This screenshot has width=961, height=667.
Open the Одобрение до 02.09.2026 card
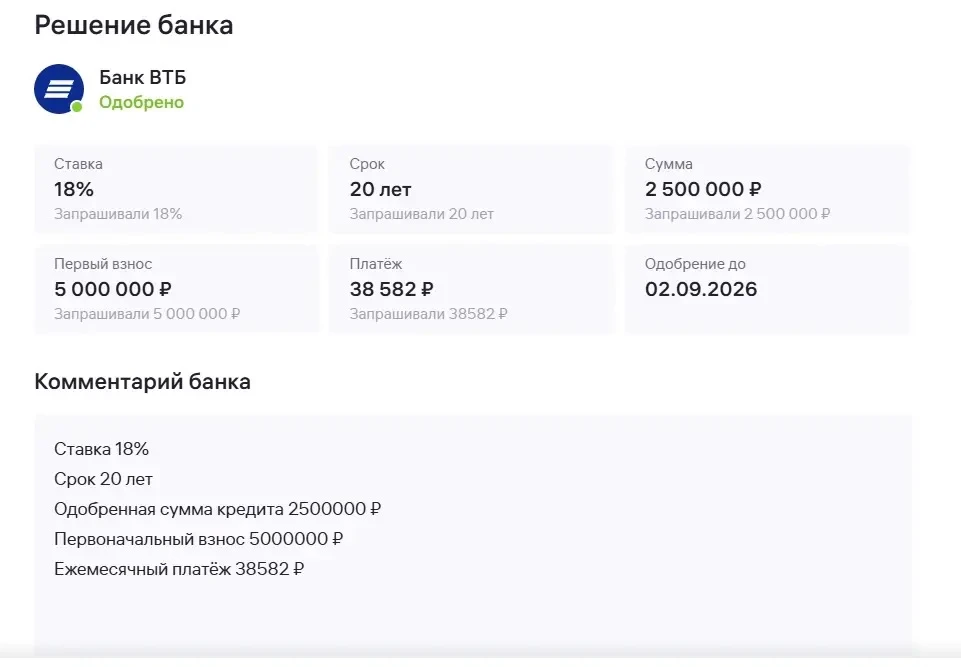point(767,289)
